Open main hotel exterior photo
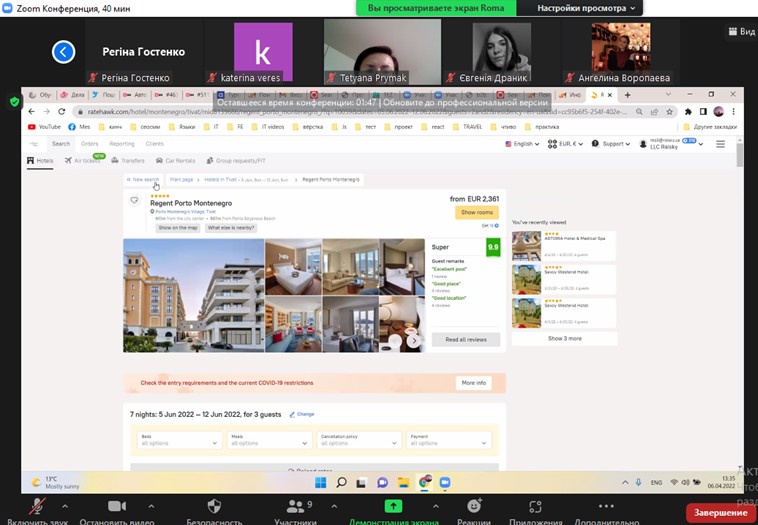The width and height of the screenshot is (758, 525). pos(193,295)
